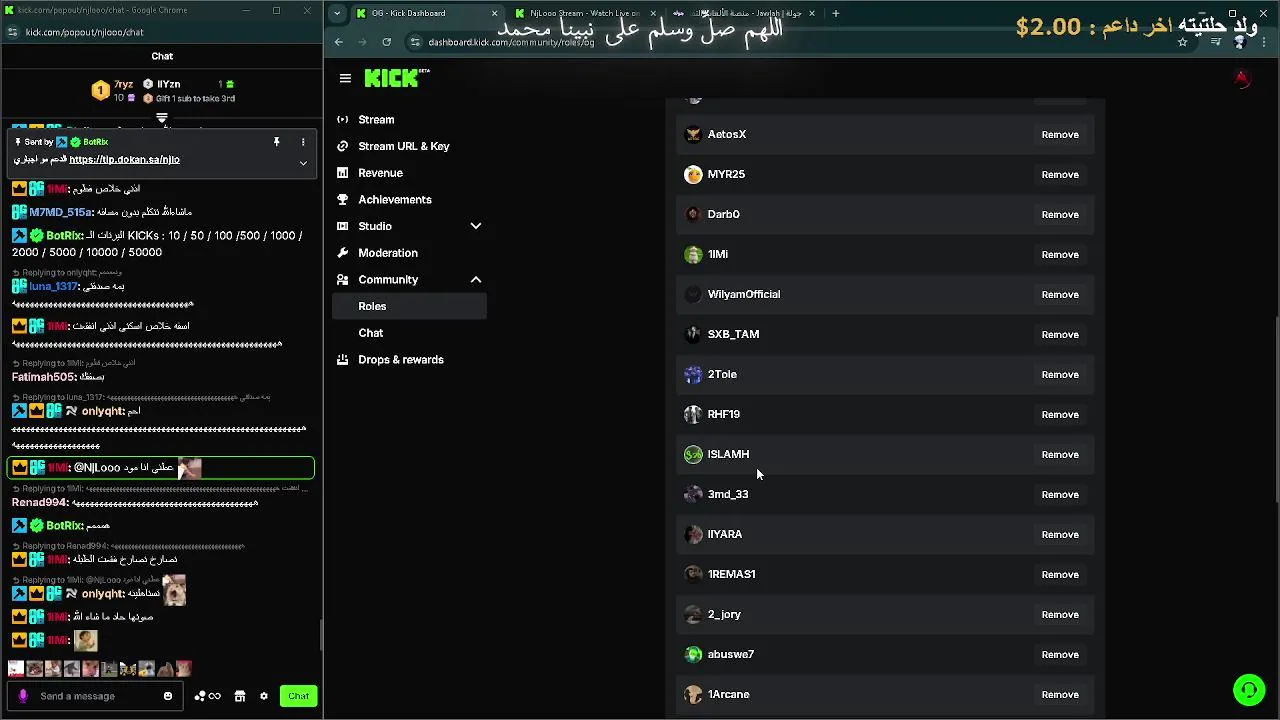This screenshot has height=720, width=1280.
Task: Open the chat shop icon
Action: [240, 696]
